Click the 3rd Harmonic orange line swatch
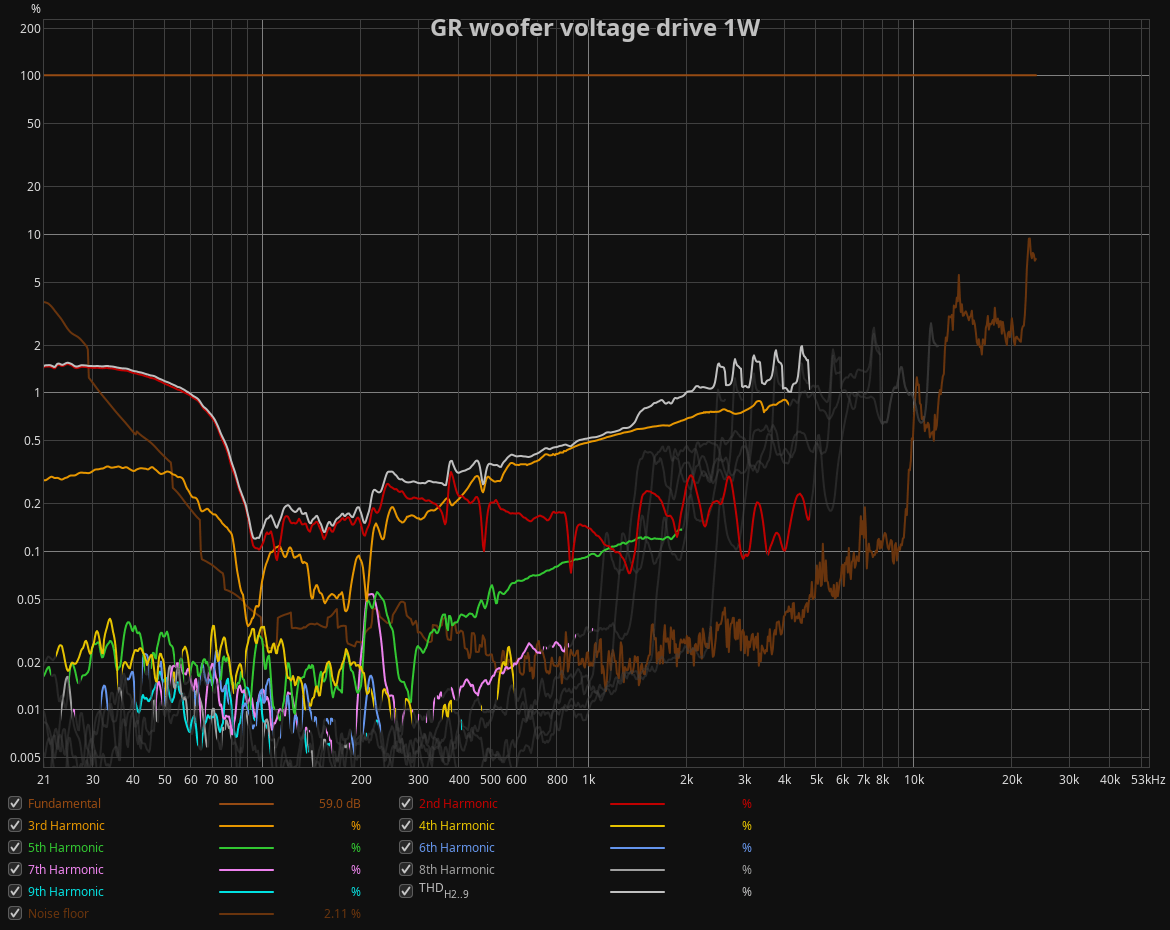The width and height of the screenshot is (1170, 930). click(x=246, y=826)
